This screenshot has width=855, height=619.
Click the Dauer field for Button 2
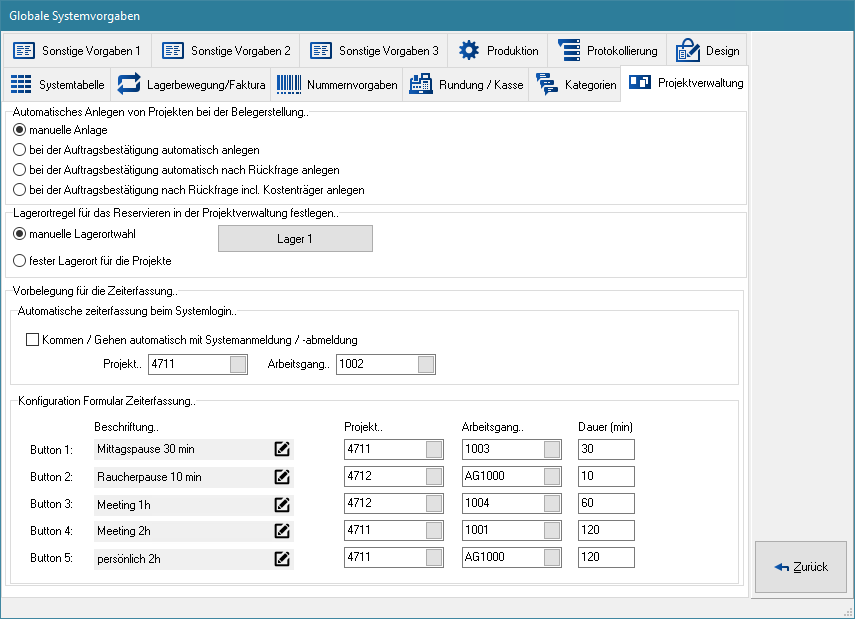coord(606,476)
